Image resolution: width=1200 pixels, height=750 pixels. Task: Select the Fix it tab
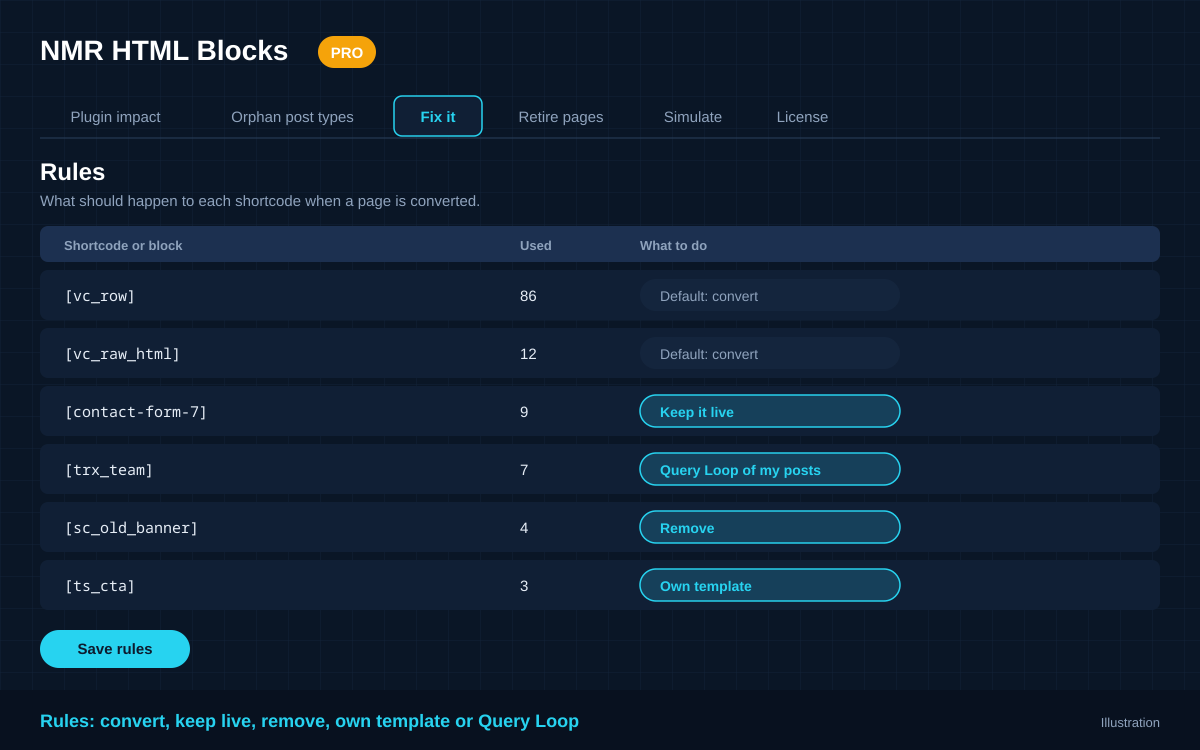pyautogui.click(x=438, y=116)
